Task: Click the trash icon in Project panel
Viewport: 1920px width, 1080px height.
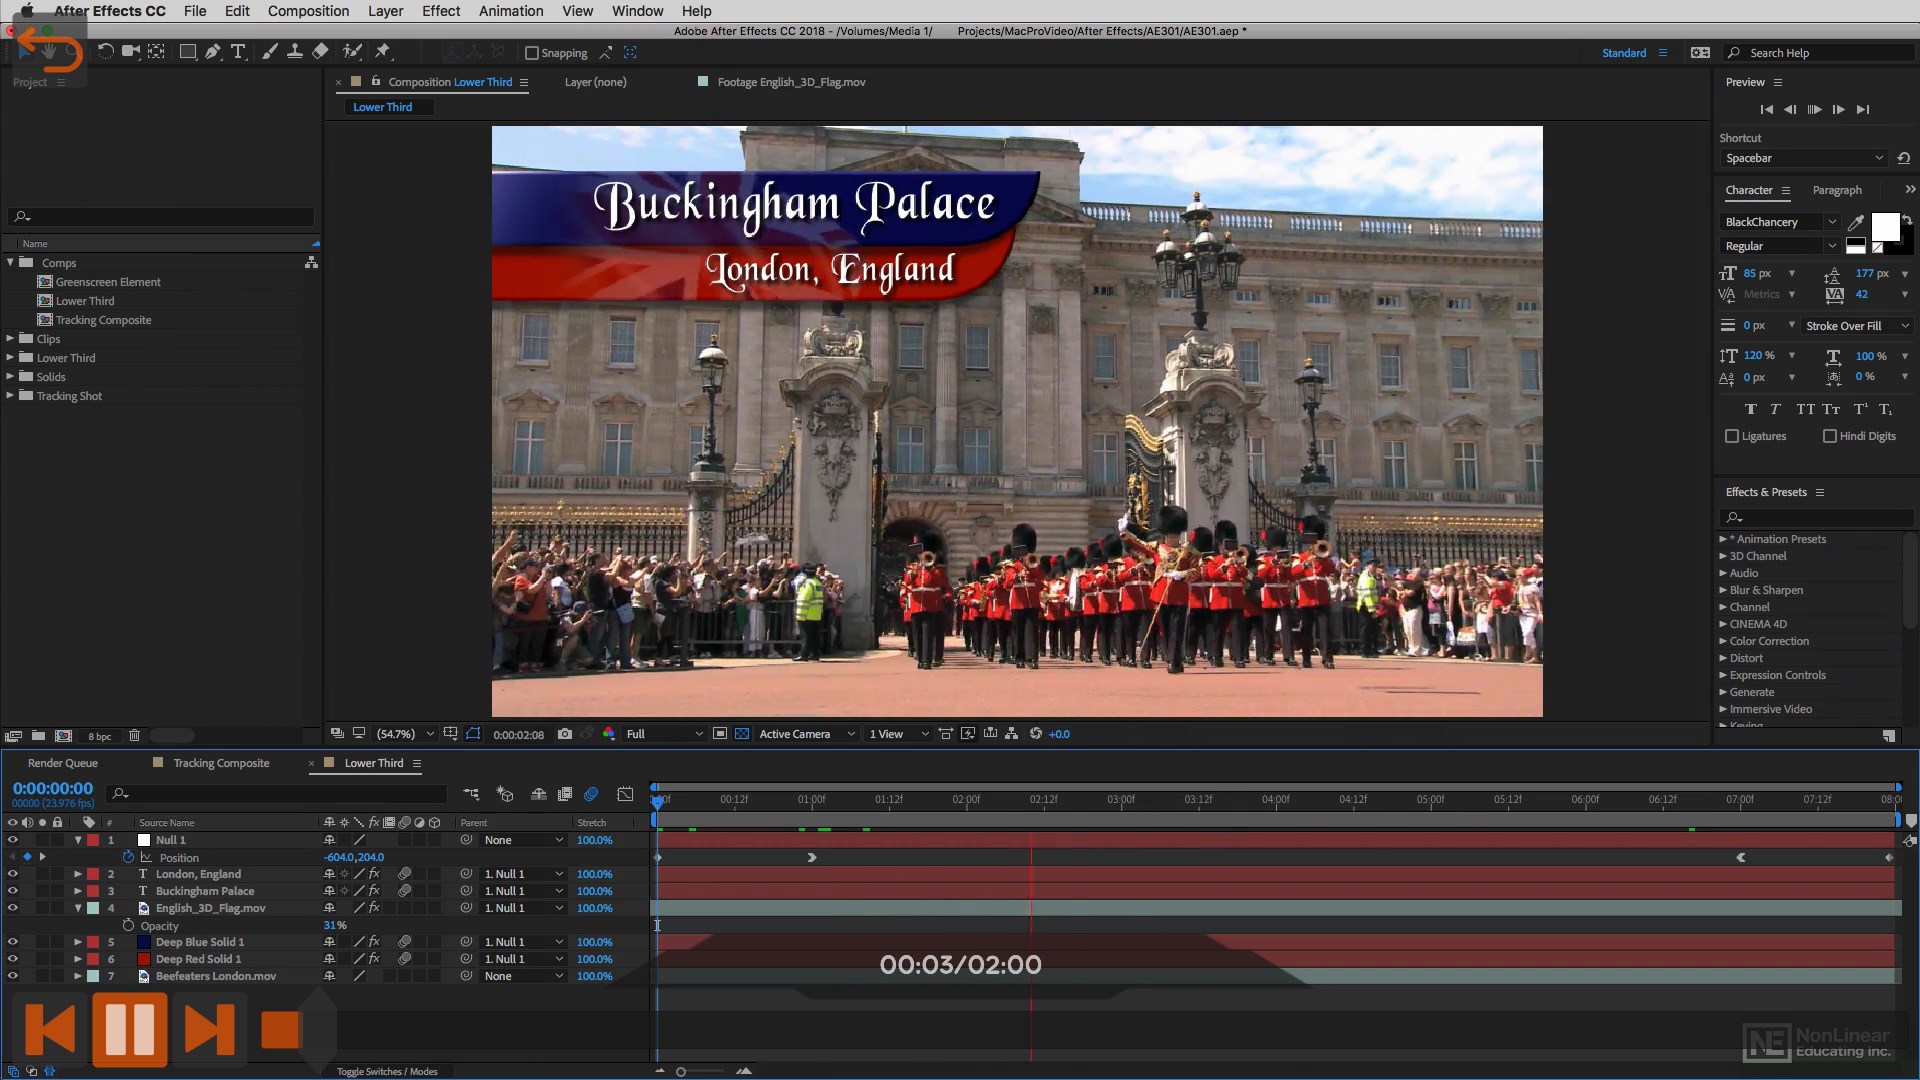Action: 134,736
